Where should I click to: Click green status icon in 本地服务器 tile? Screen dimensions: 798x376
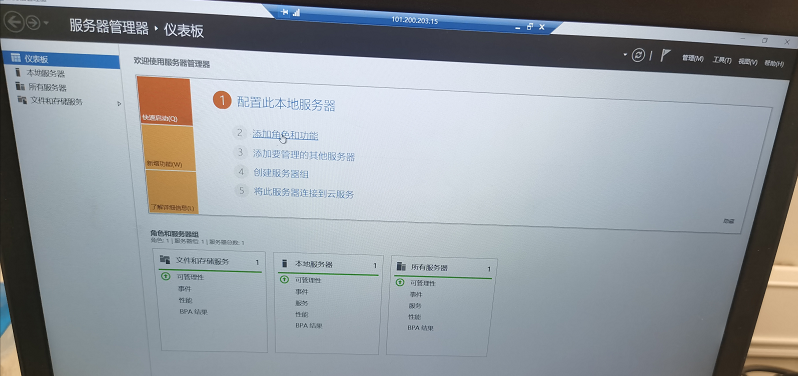(x=284, y=279)
